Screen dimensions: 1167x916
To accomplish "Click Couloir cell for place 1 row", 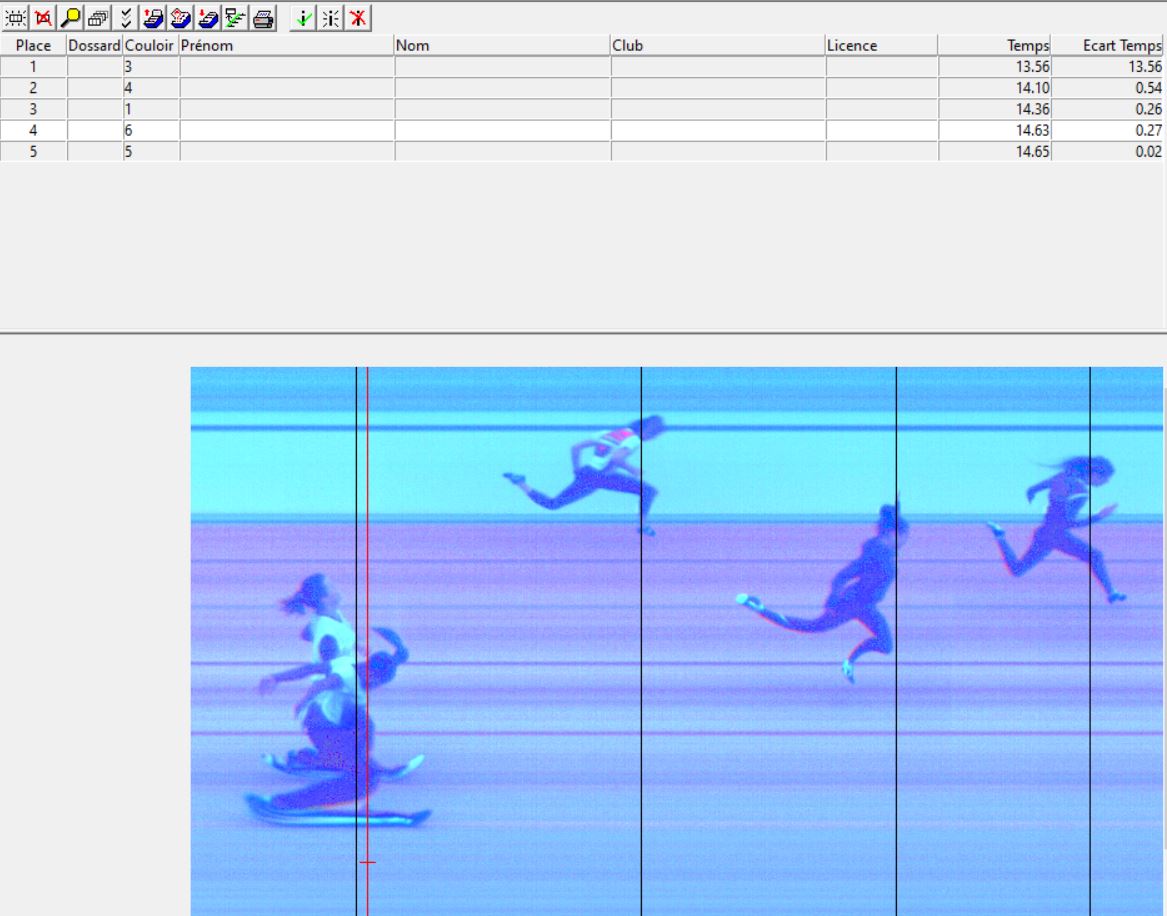I will [x=151, y=67].
